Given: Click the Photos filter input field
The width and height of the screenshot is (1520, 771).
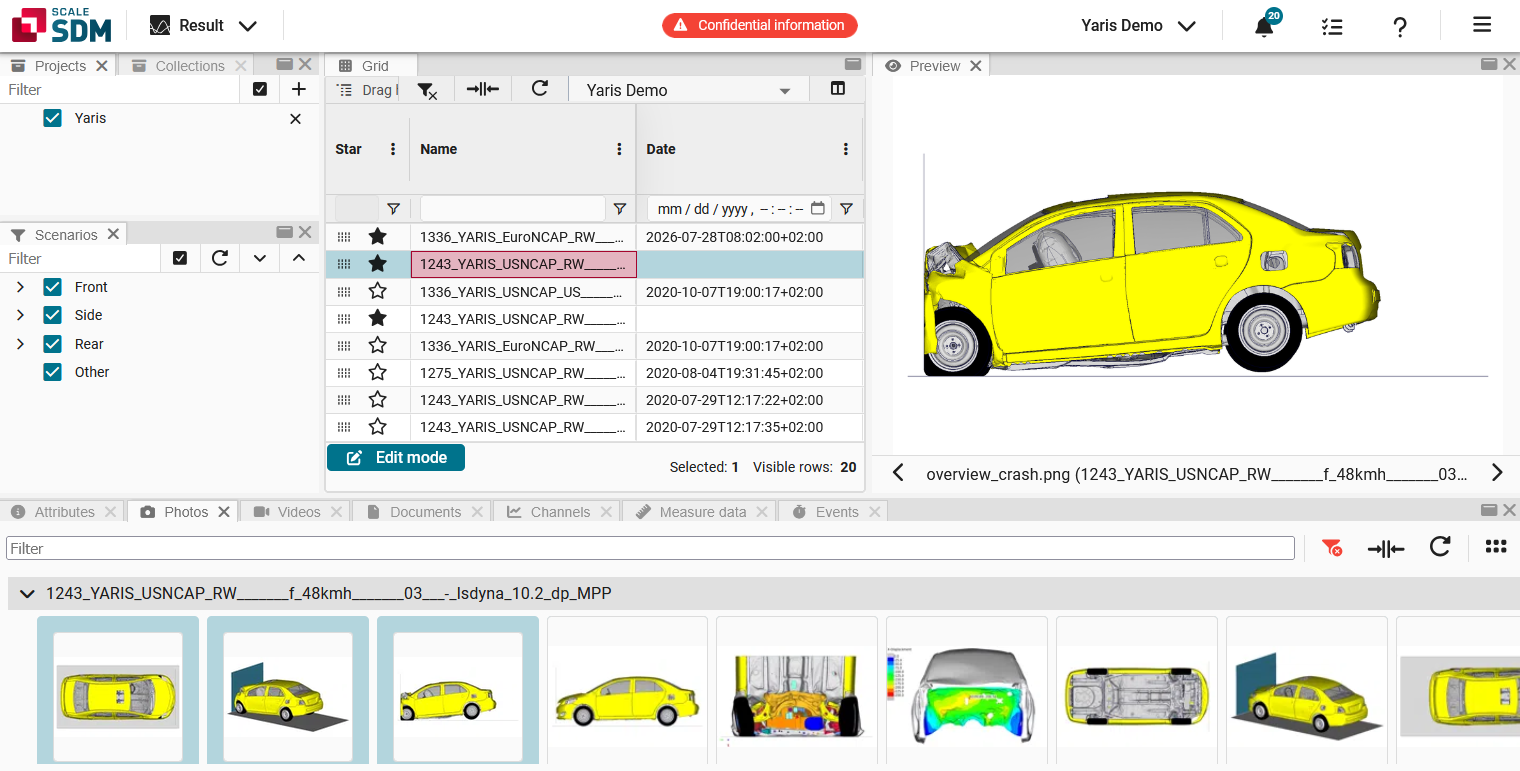Looking at the screenshot, I should click(650, 548).
